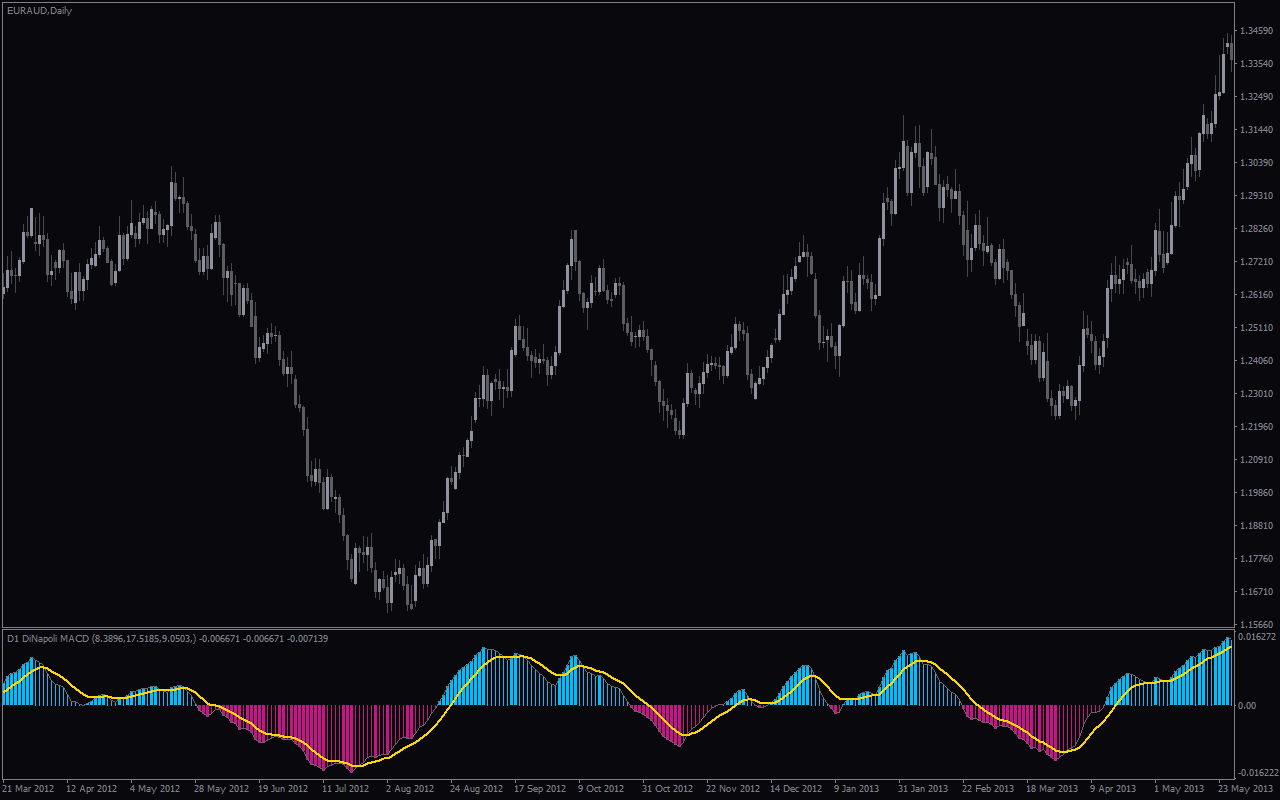Select the 12 Apr 2012 date label
The image size is (1280, 800).
[93, 789]
